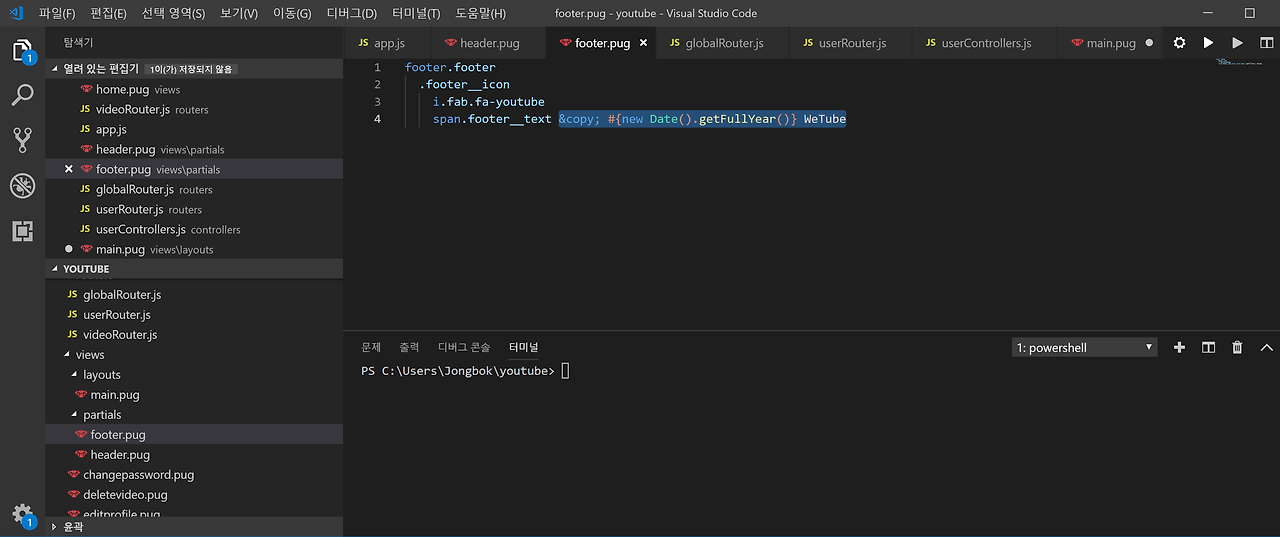This screenshot has height=537, width=1280.
Task: Switch to the userRouter.js editor tab
Action: click(x=851, y=43)
